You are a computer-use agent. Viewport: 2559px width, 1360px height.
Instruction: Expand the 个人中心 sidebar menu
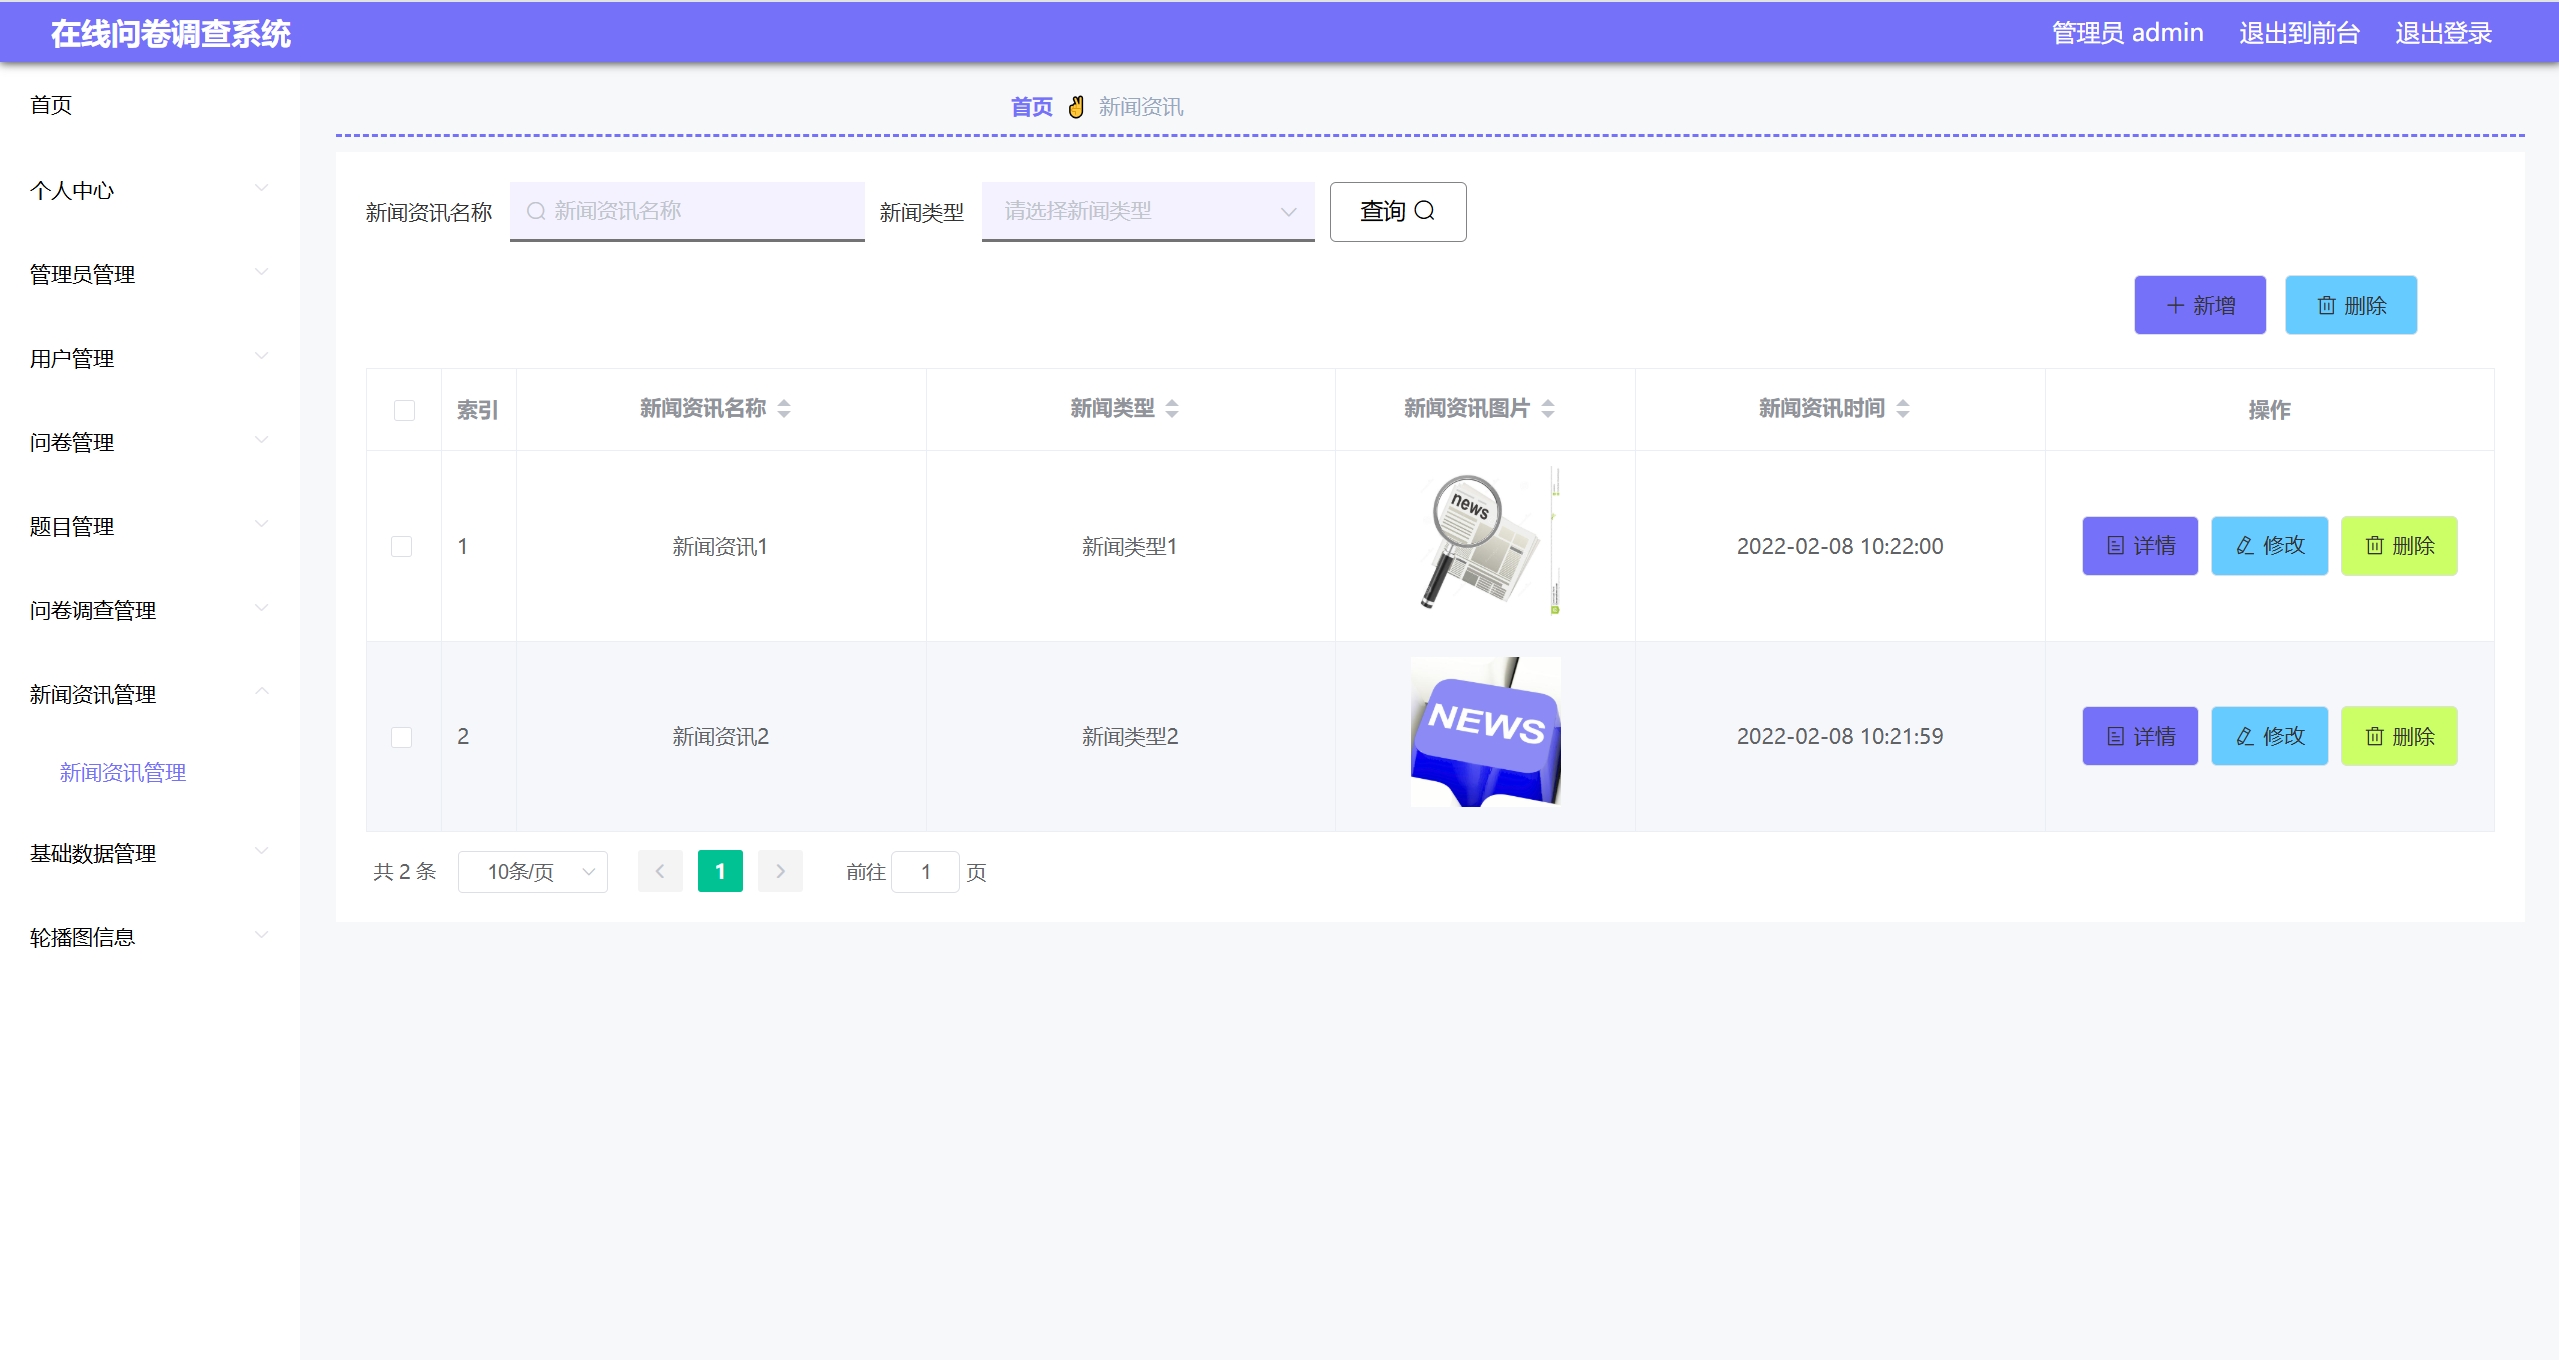click(x=150, y=190)
